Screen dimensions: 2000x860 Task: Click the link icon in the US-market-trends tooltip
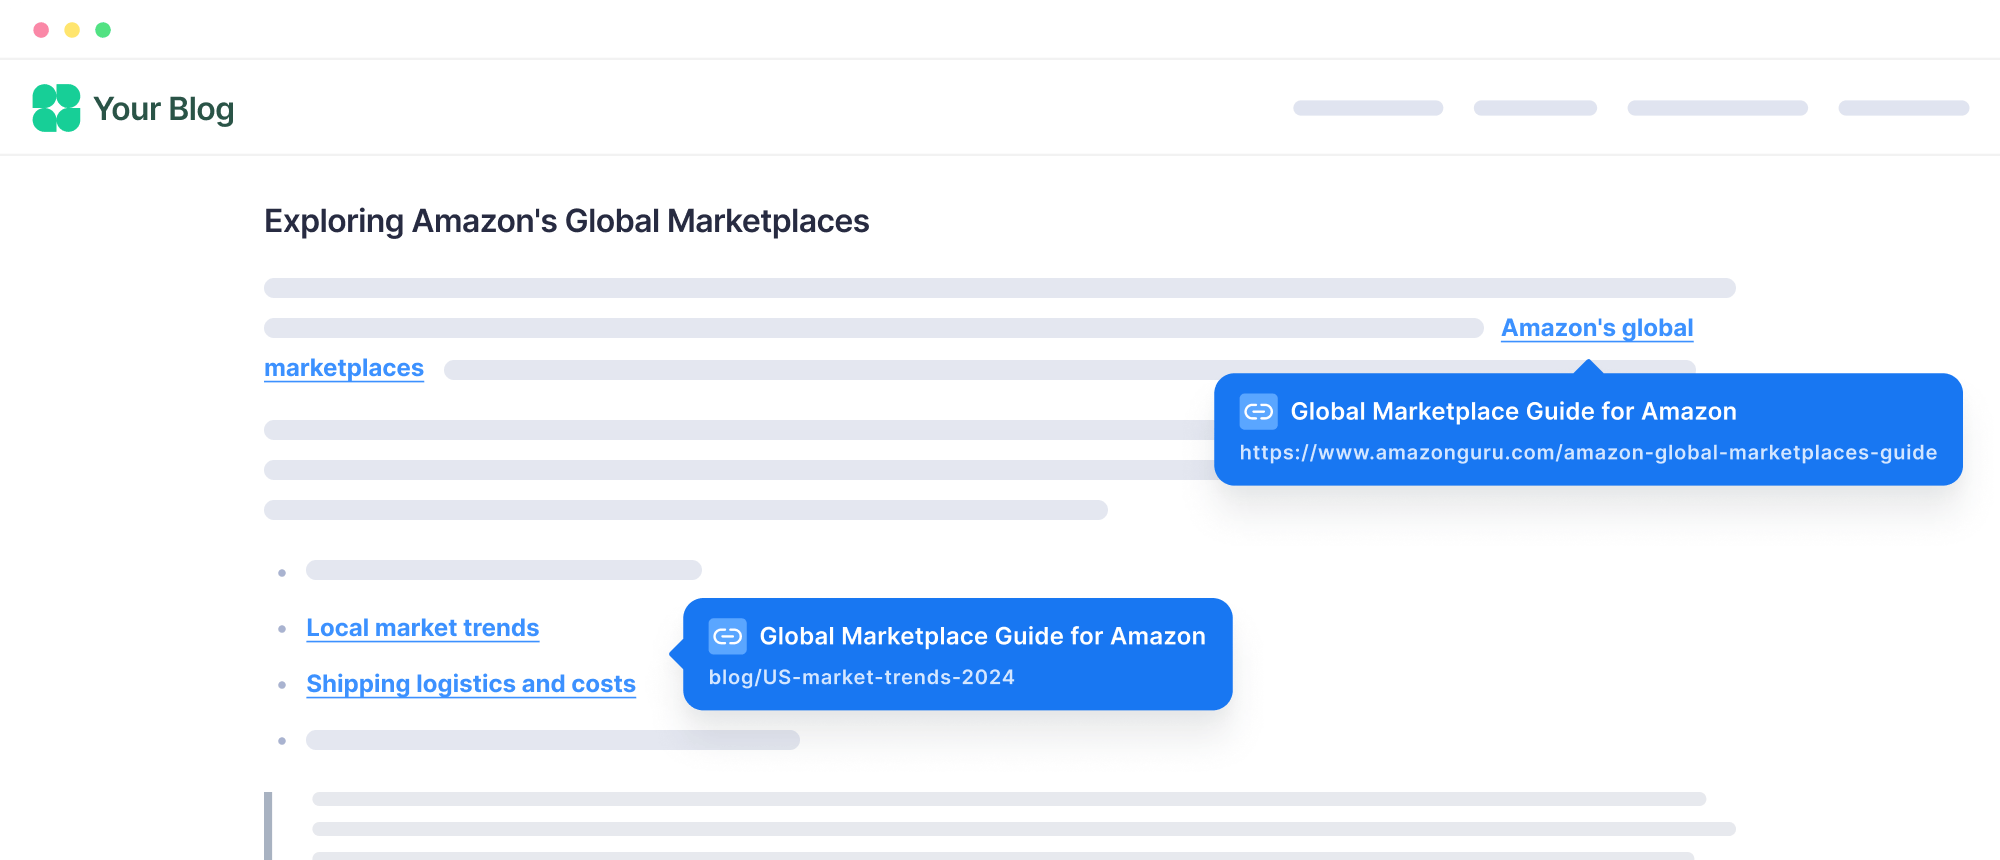pos(727,636)
